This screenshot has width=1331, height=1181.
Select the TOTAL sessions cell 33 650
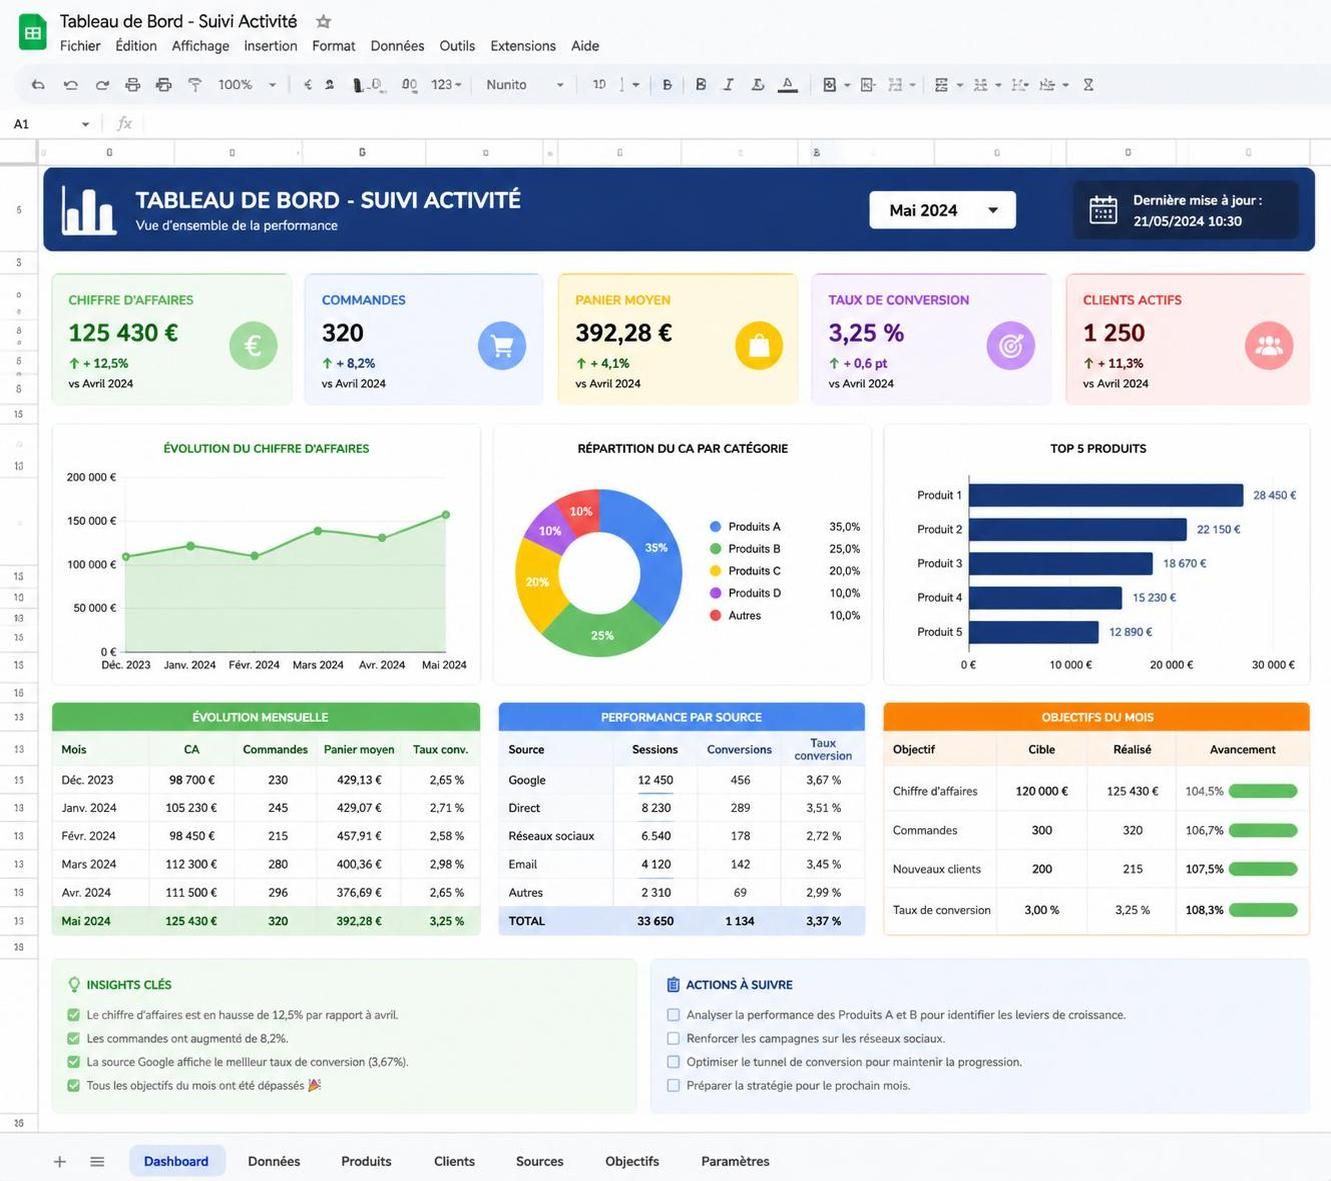[655, 921]
